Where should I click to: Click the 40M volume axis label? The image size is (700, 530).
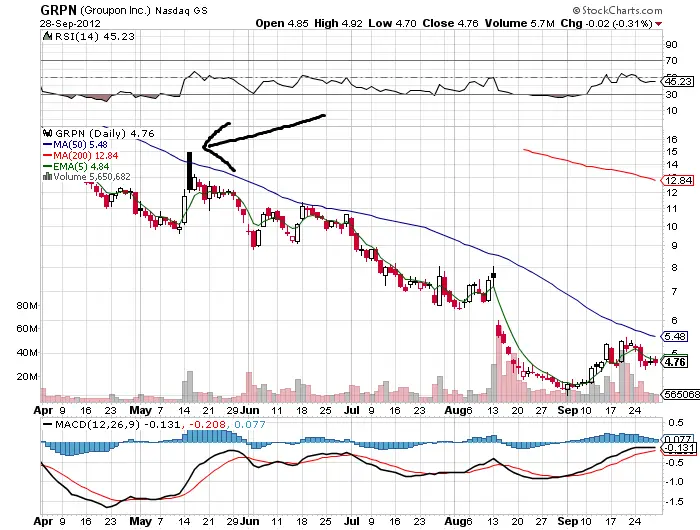tap(27, 353)
